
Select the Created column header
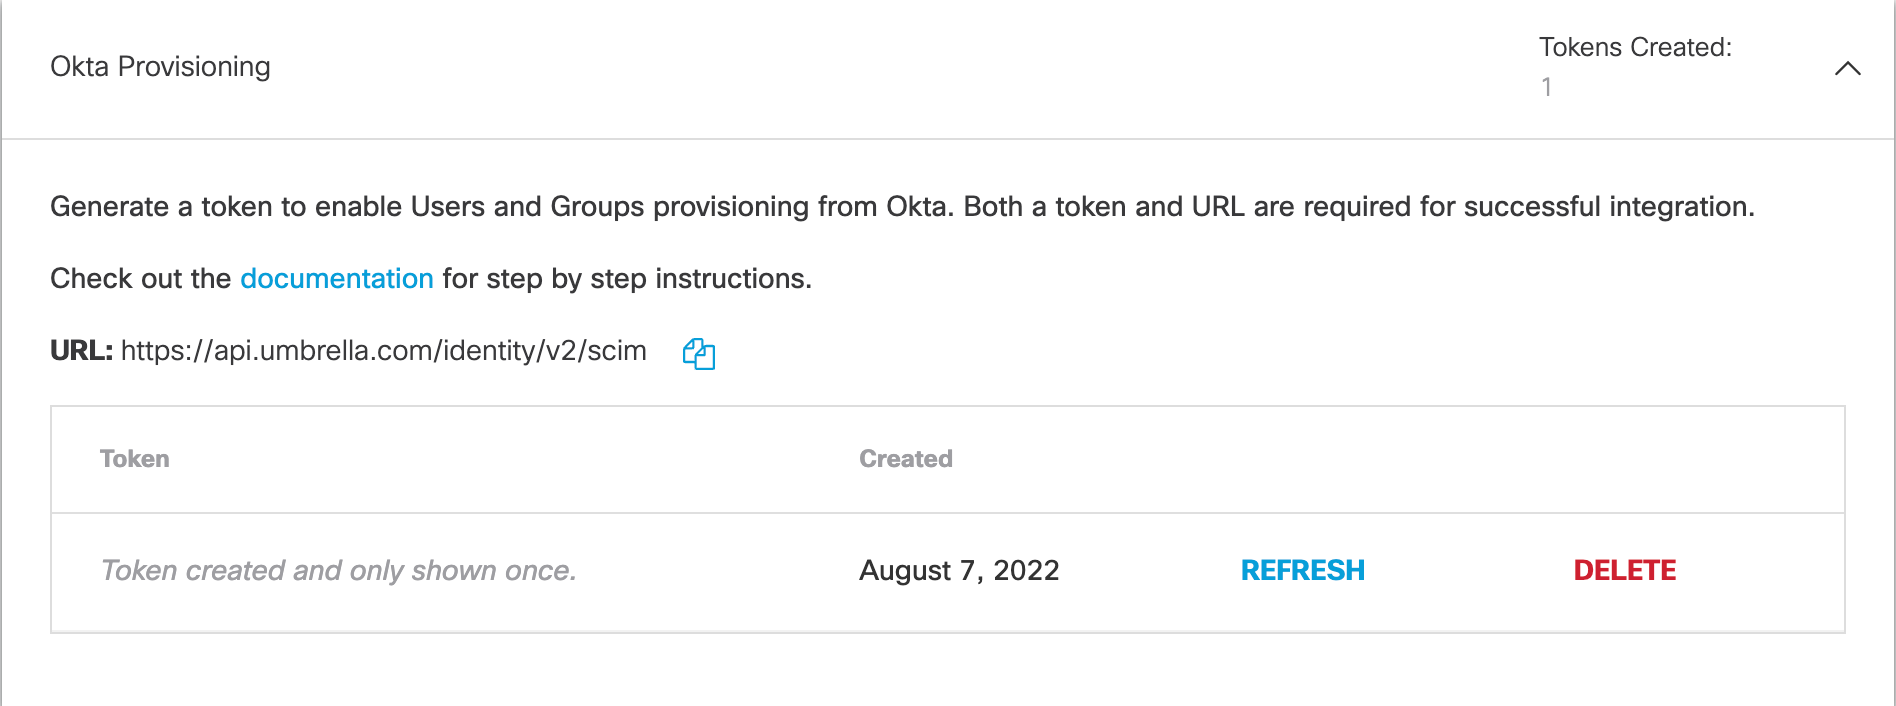pos(905,459)
